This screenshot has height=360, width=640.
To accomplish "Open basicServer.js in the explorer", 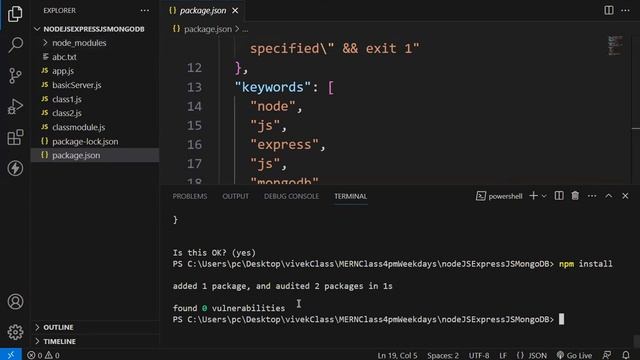I will (77, 85).
